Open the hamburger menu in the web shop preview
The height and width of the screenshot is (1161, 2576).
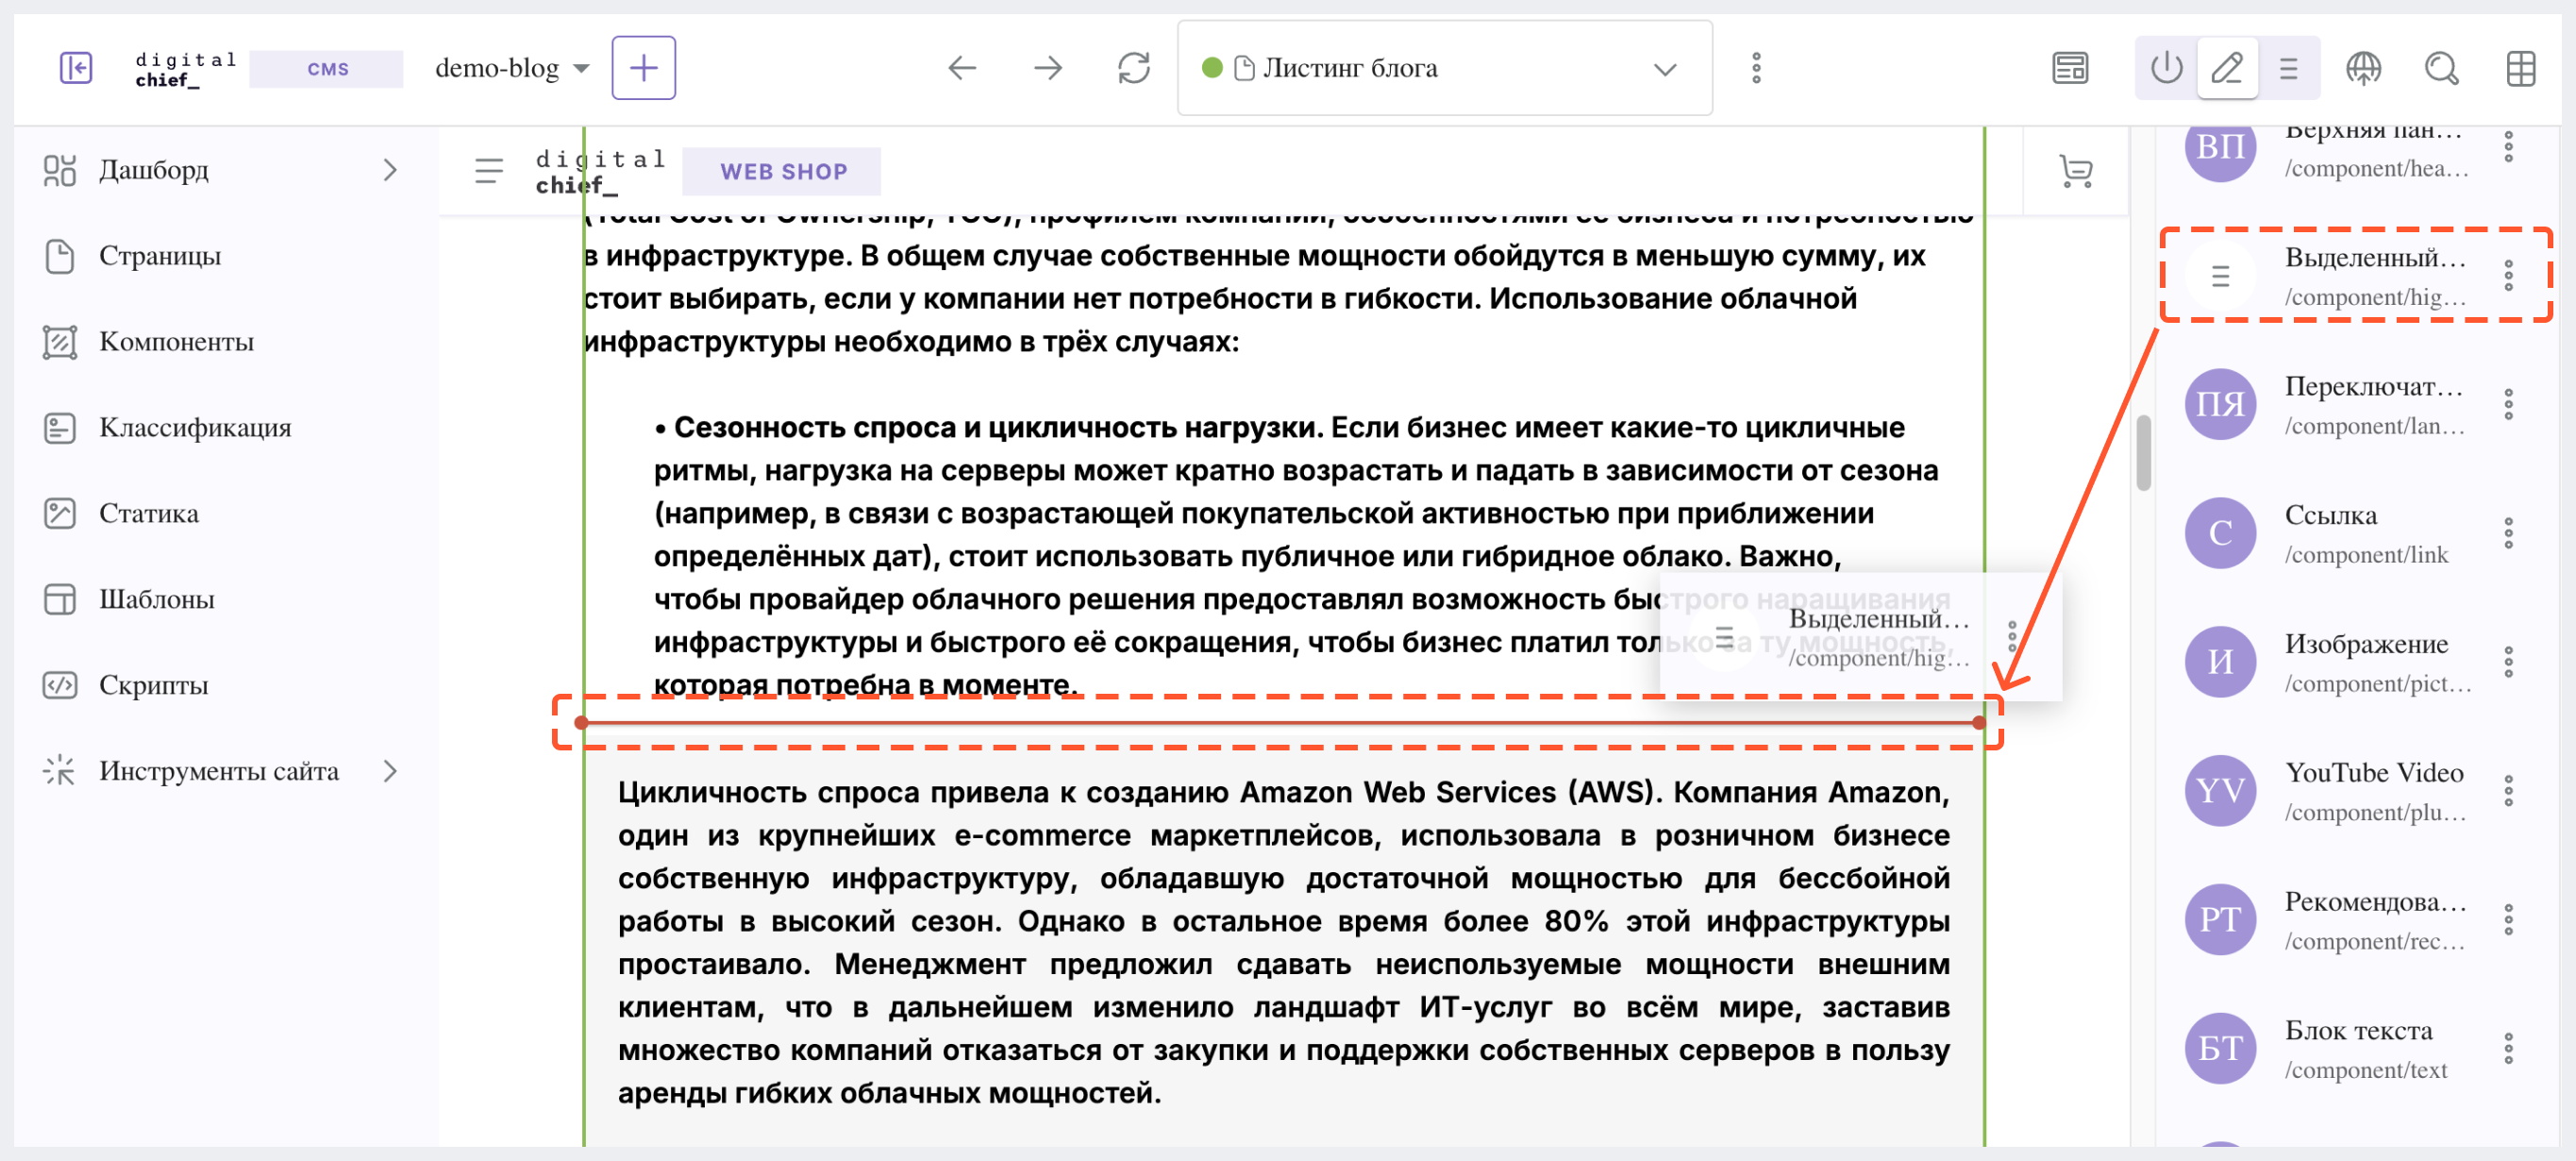[489, 172]
